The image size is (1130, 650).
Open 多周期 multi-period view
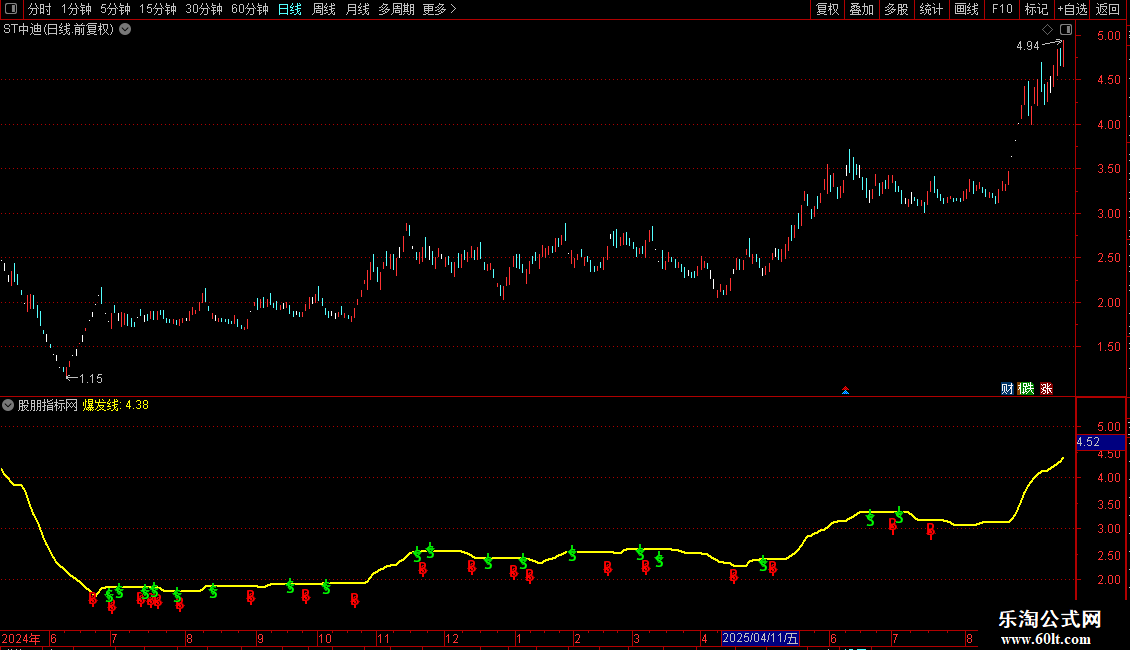point(396,9)
